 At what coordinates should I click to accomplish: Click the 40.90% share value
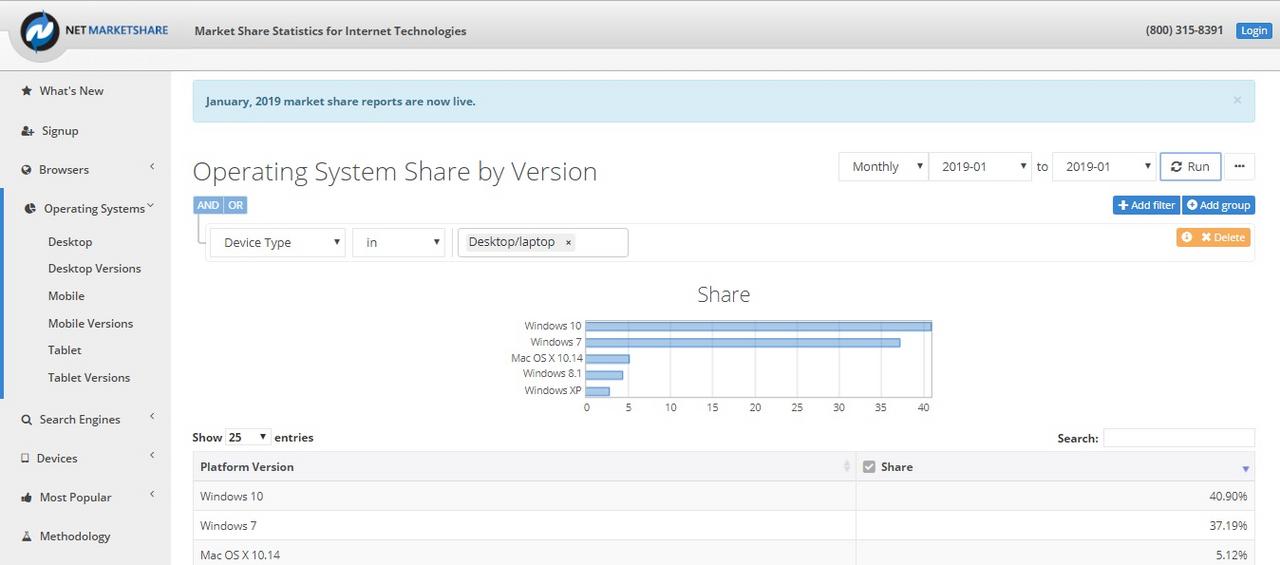(1228, 497)
